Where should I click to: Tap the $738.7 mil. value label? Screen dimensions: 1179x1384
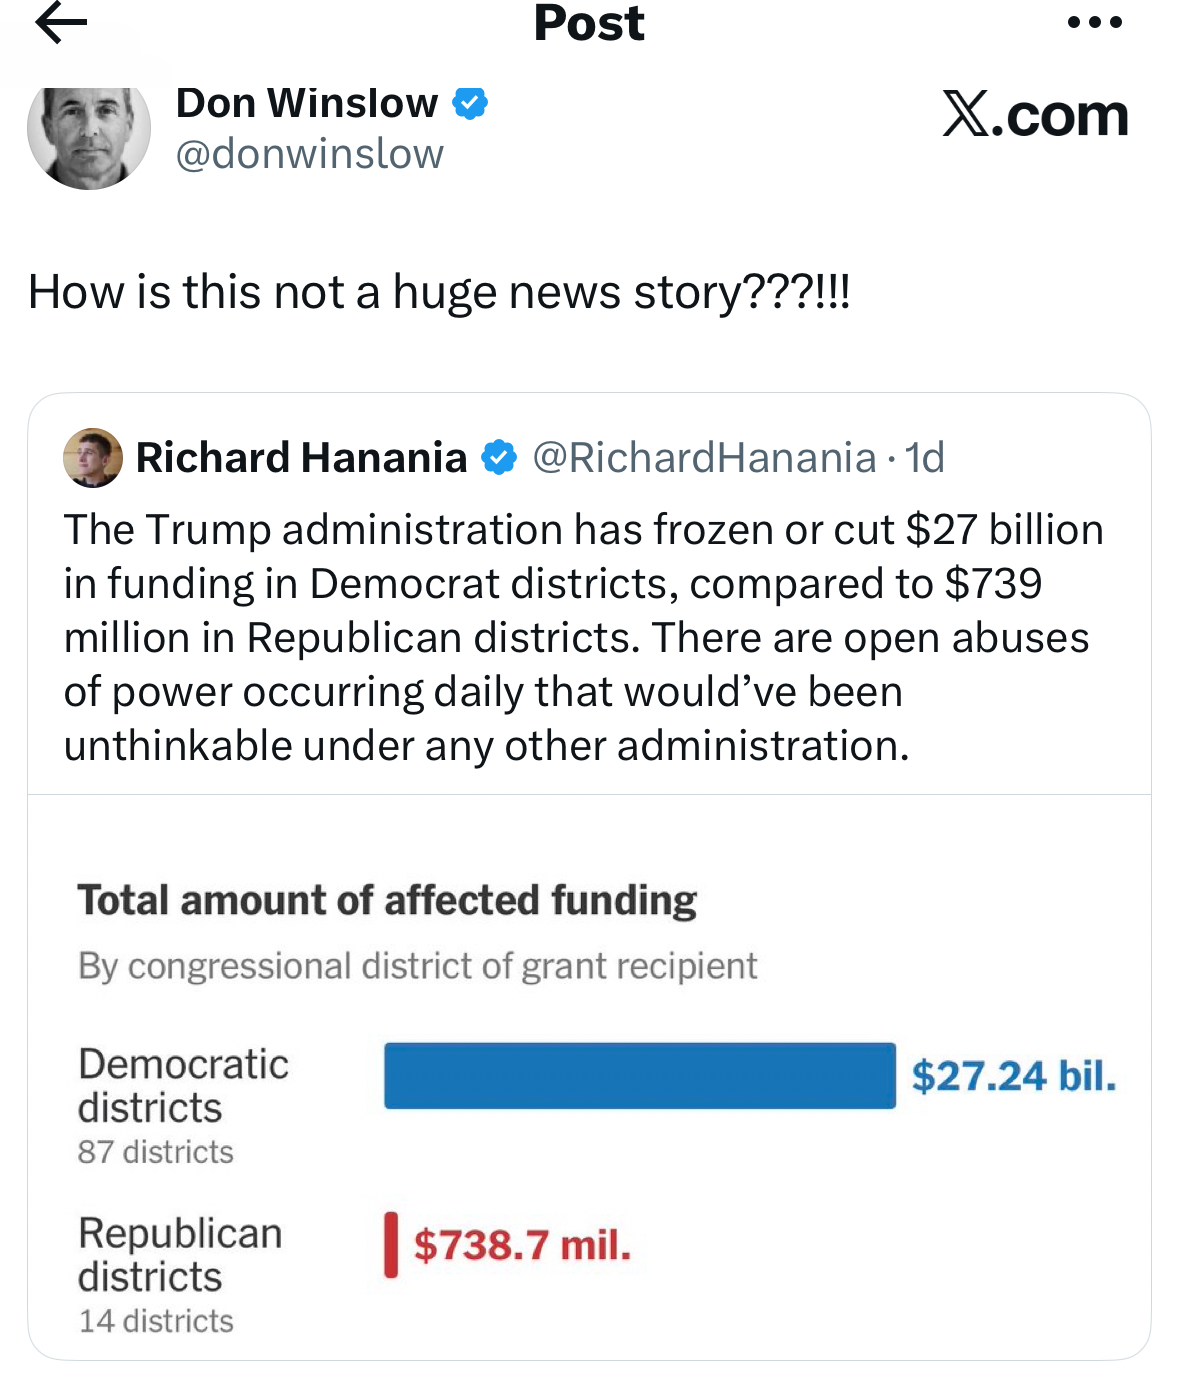tap(522, 1246)
